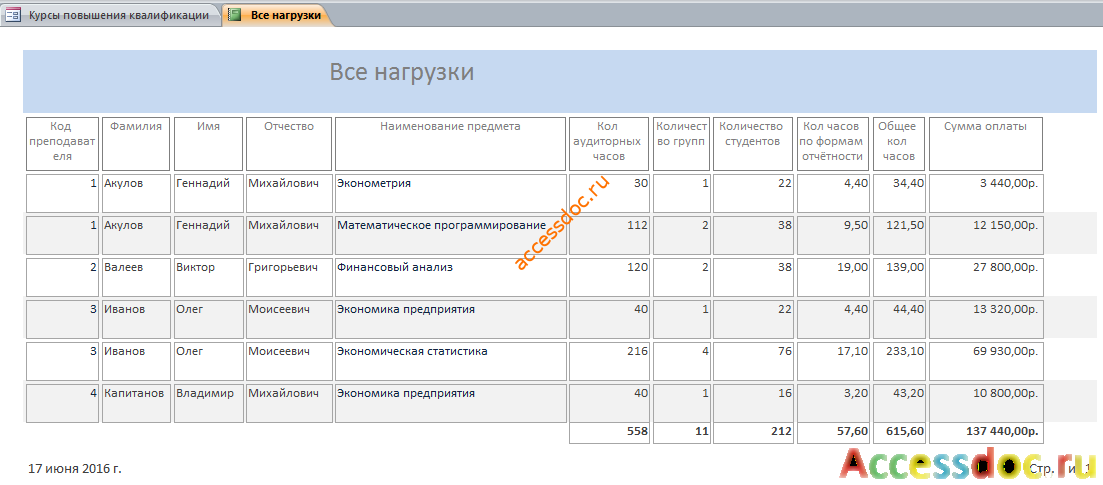Click the report icon on Все нагрузки tab
Viewport: 1103px width, 485px height.
(235, 15)
